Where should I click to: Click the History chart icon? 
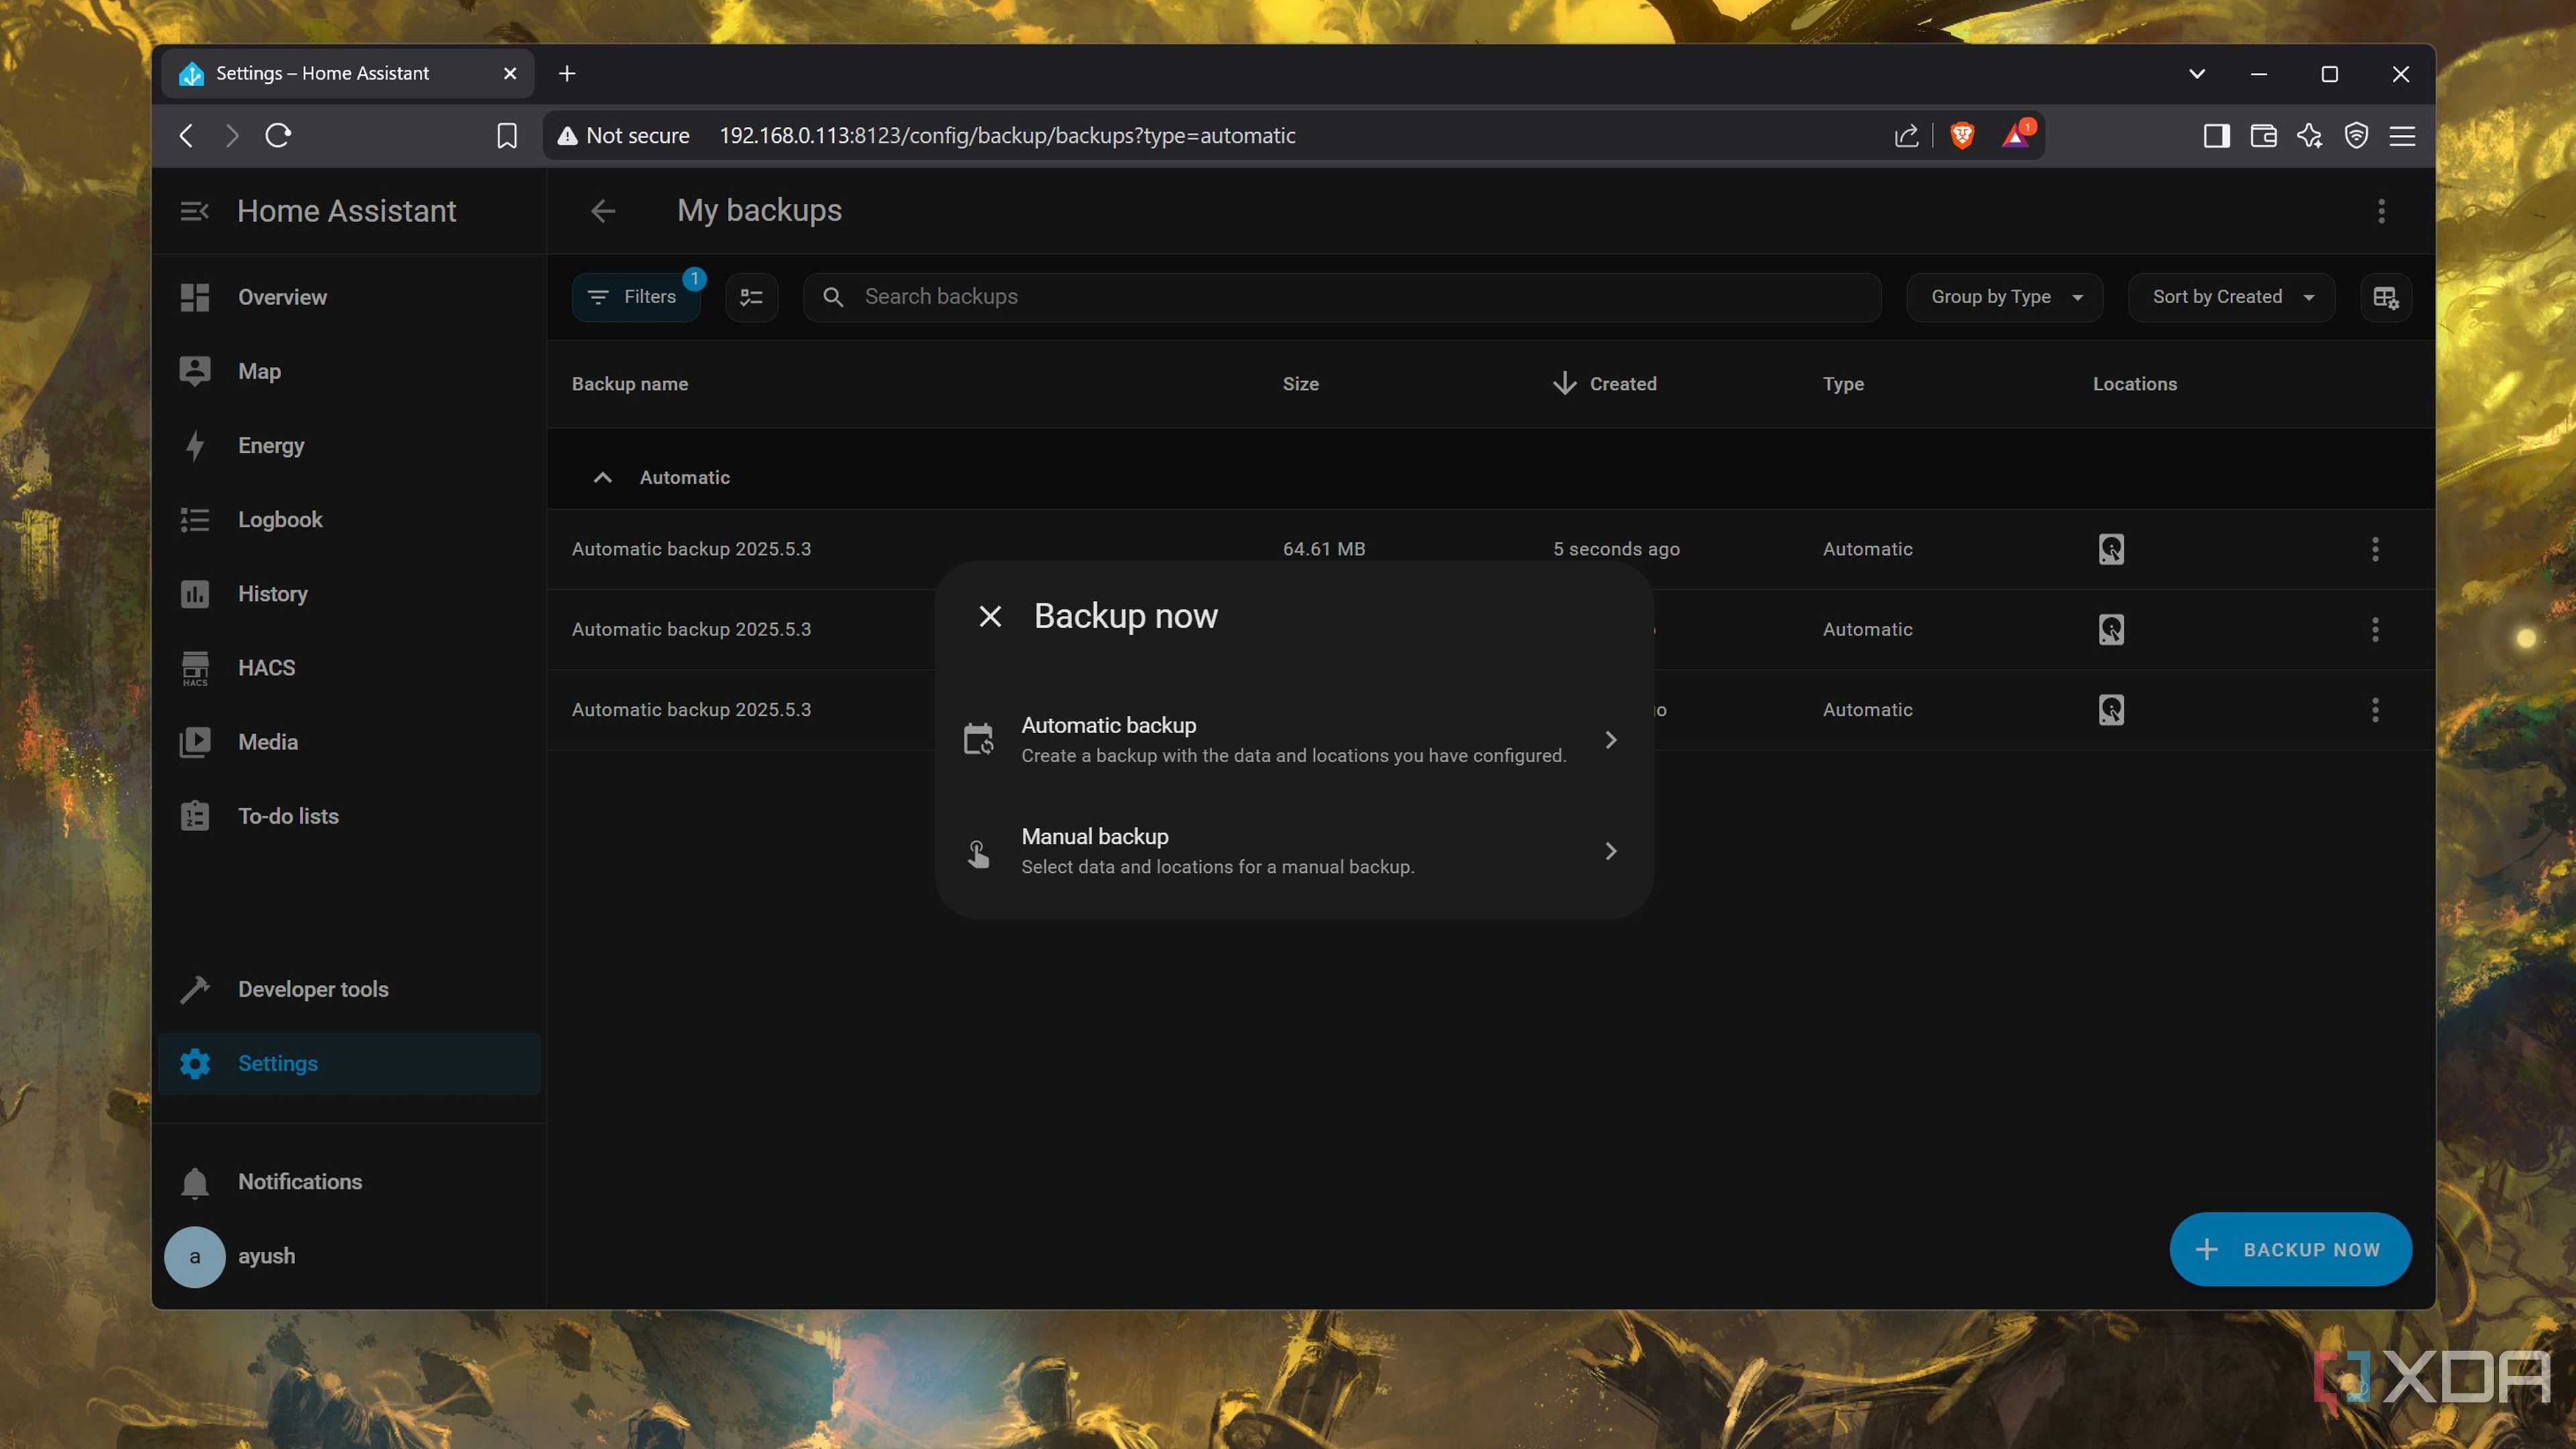[x=195, y=594]
